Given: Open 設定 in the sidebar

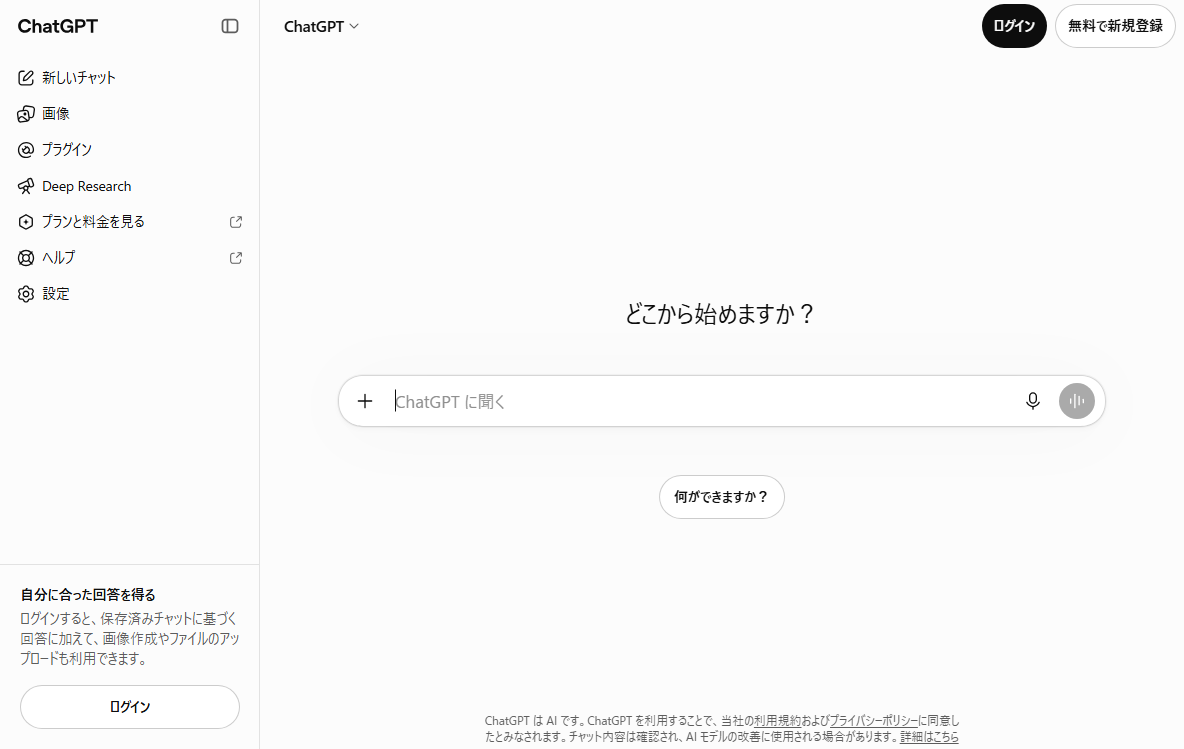Looking at the screenshot, I should 129,294.
